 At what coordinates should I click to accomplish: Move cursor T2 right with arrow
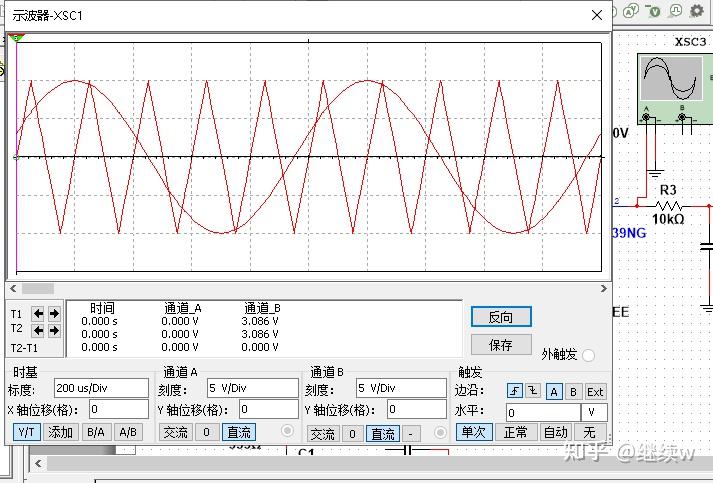click(54, 331)
